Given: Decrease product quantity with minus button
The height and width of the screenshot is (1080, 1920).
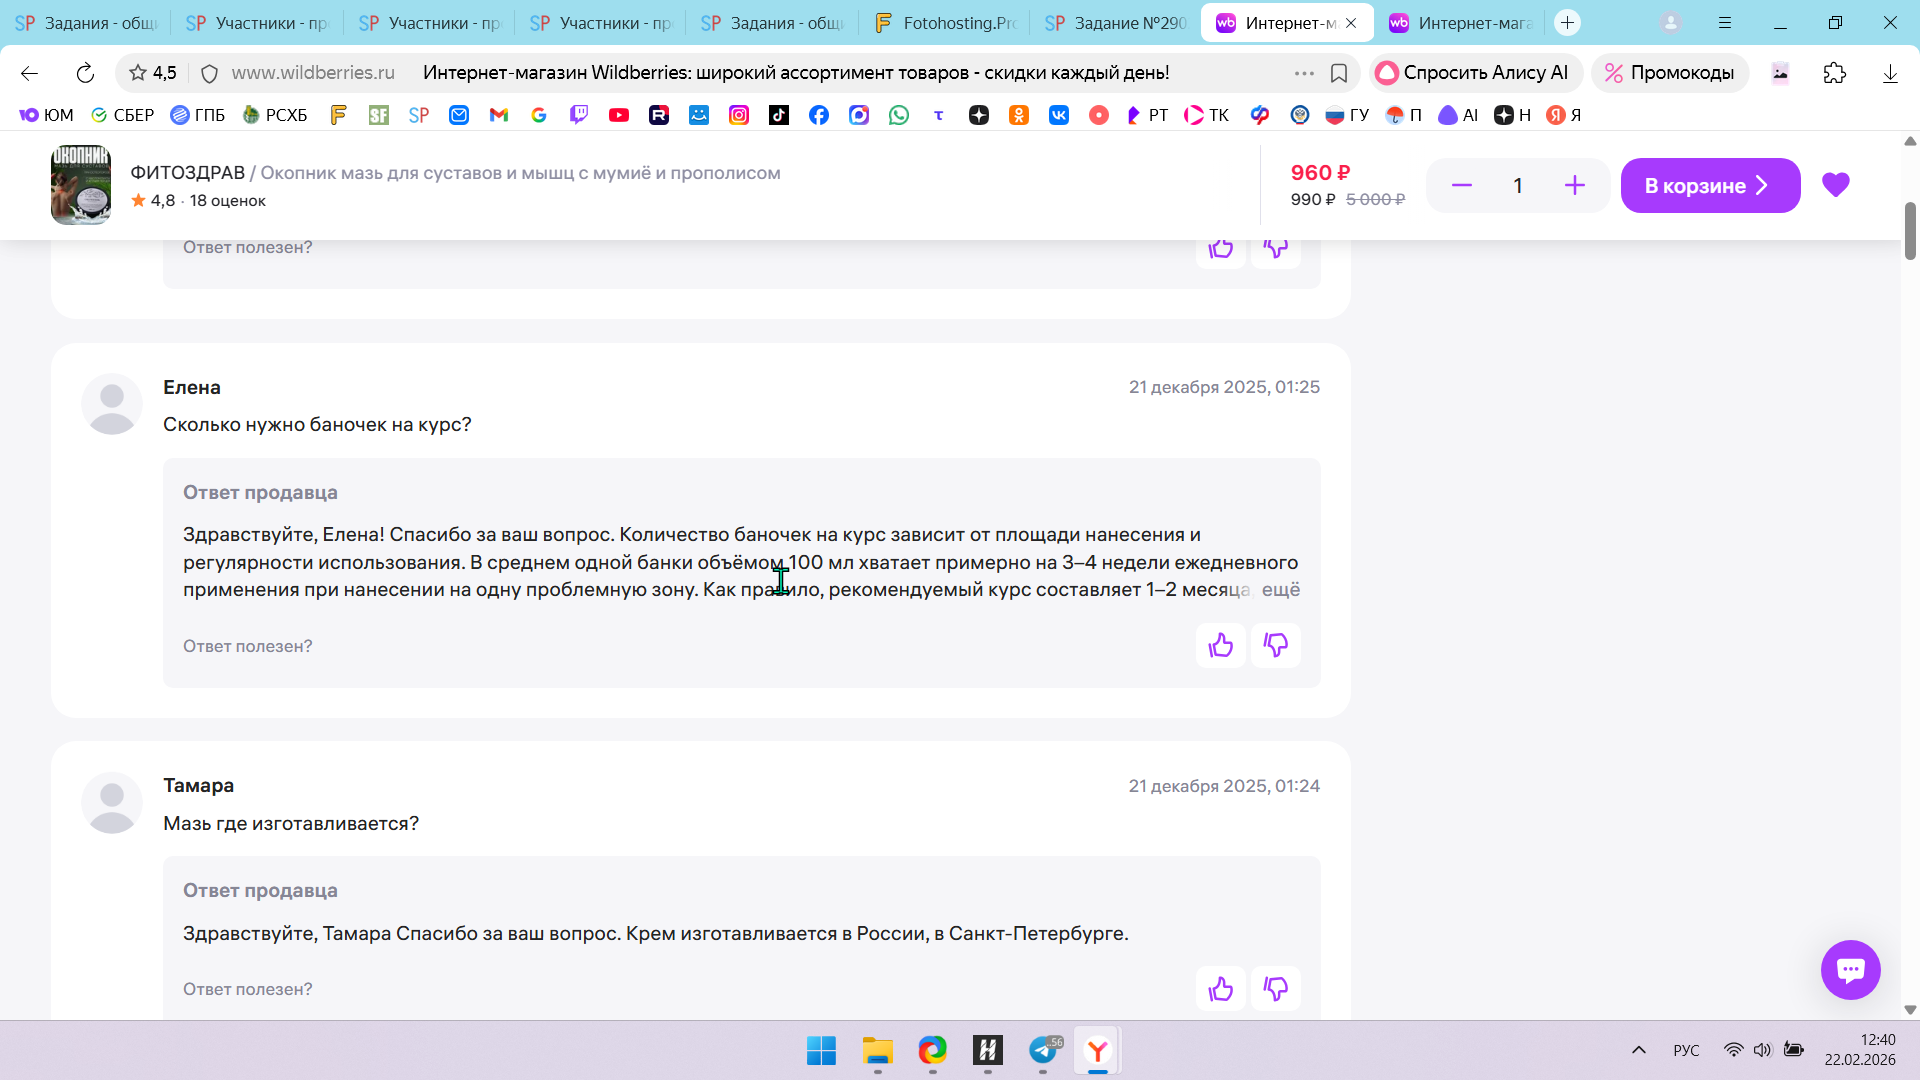Looking at the screenshot, I should [x=1461, y=186].
